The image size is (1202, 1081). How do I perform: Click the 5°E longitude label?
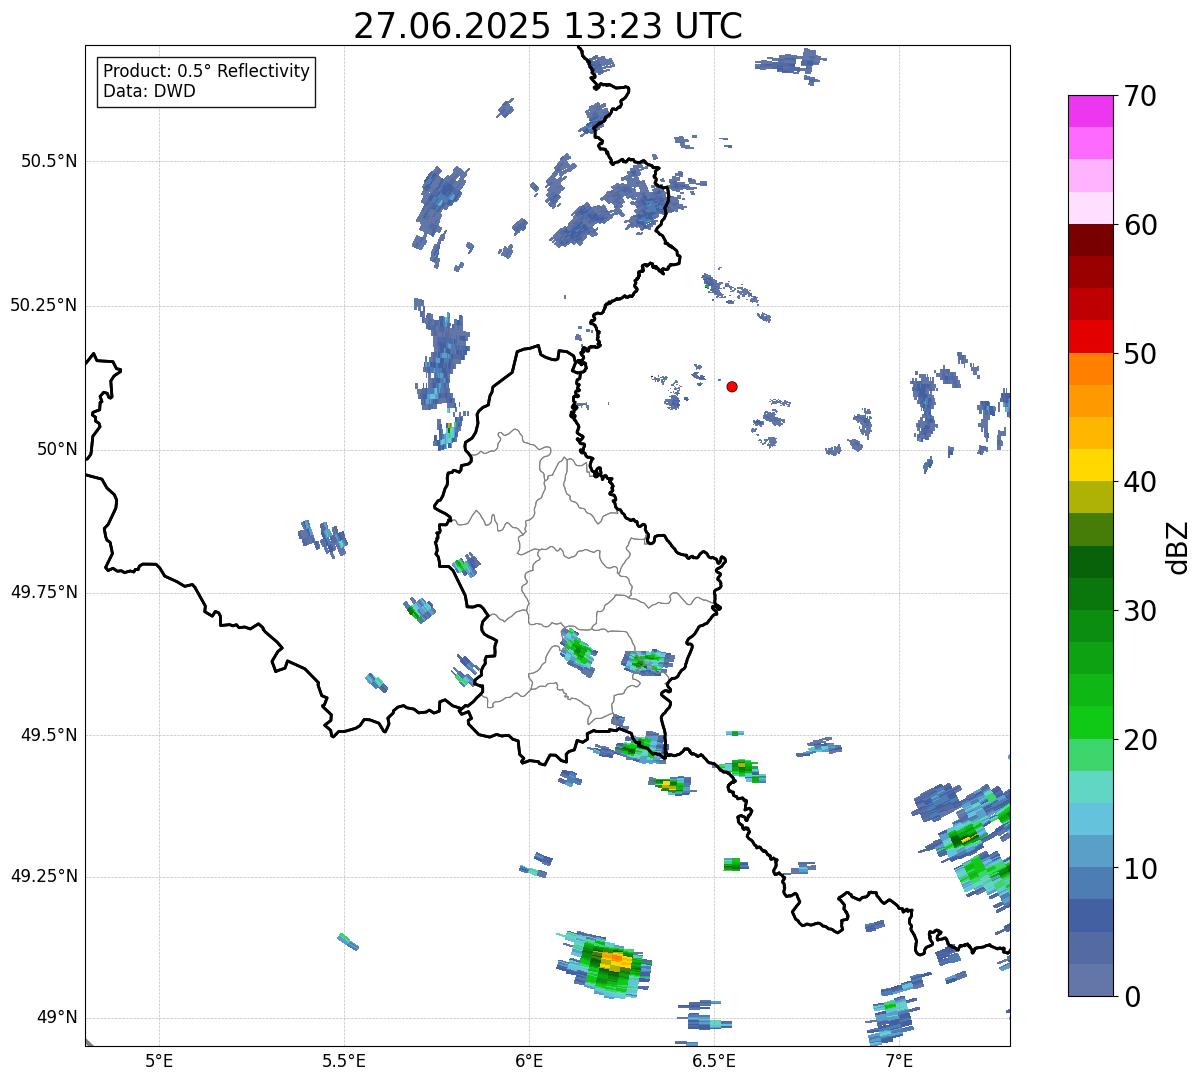(159, 1060)
